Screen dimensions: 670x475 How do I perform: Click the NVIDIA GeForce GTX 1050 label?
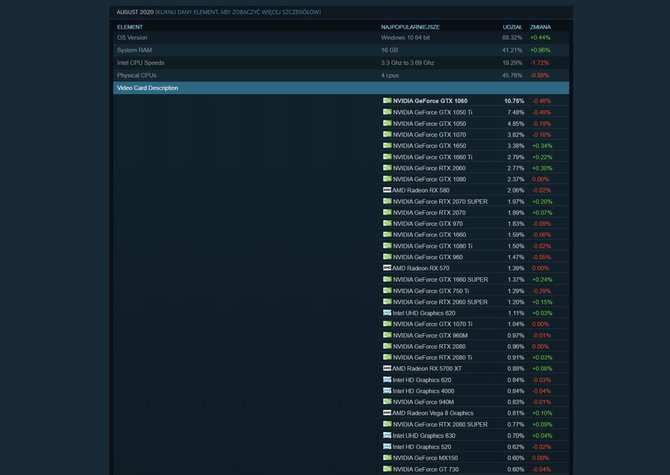coord(429,123)
